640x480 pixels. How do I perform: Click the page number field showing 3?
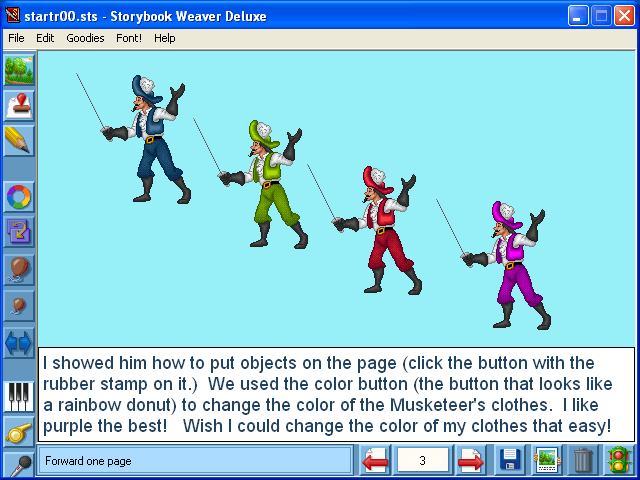(423, 461)
